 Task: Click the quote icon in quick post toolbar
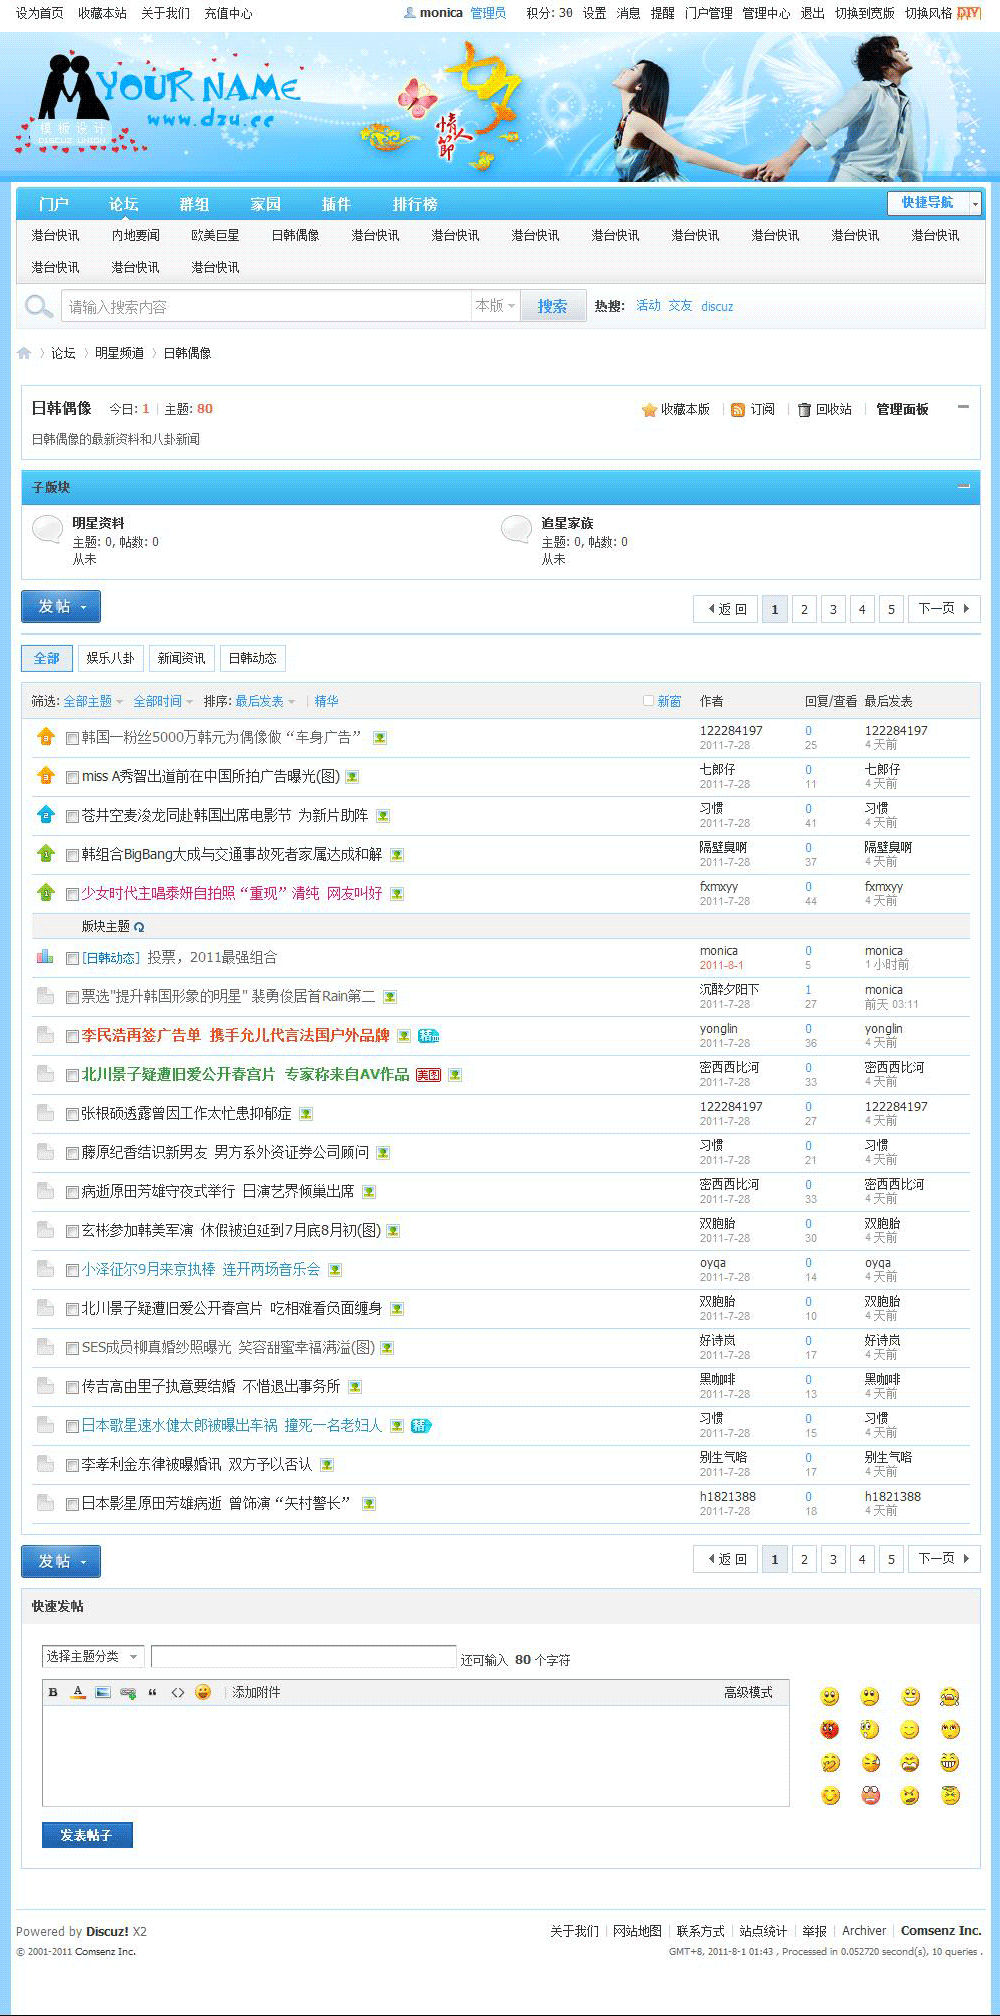click(x=153, y=1693)
